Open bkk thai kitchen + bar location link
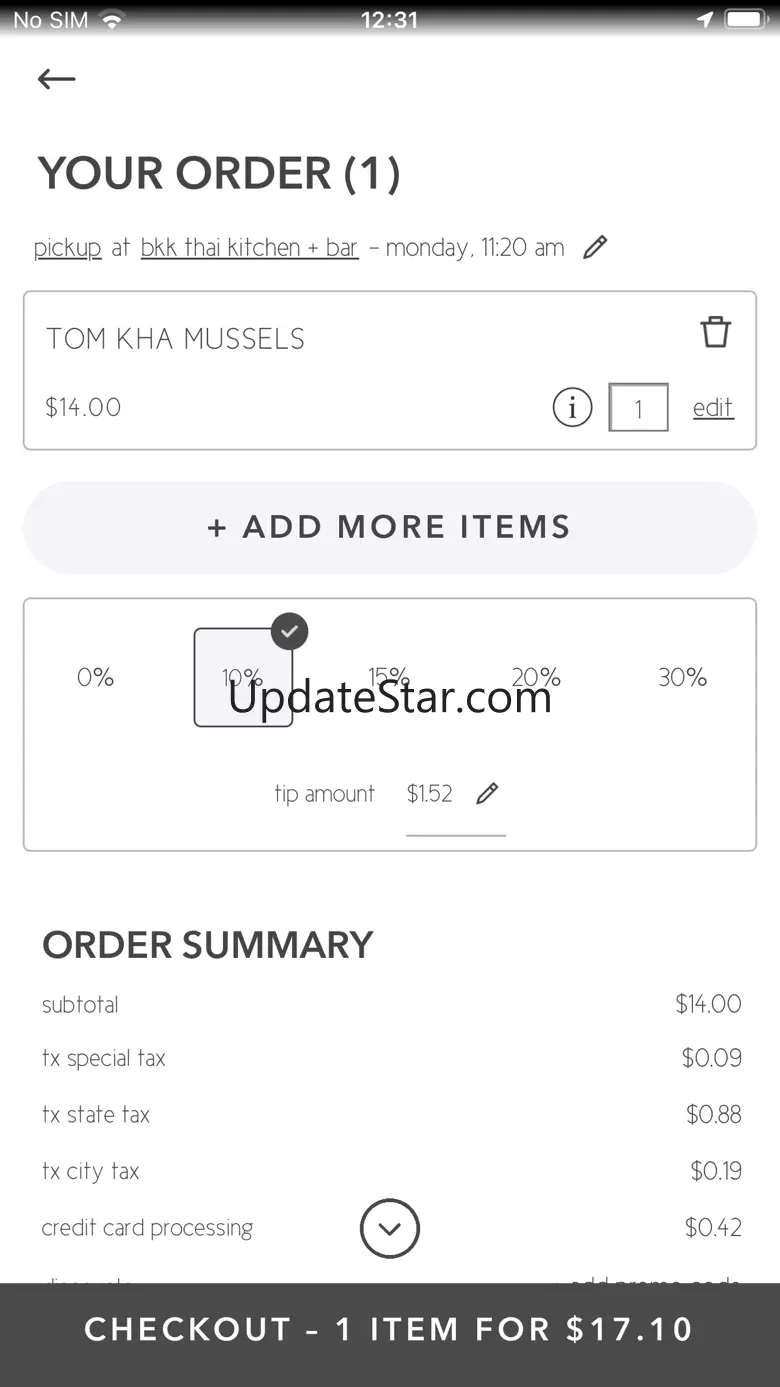The width and height of the screenshot is (780, 1387). tap(249, 248)
